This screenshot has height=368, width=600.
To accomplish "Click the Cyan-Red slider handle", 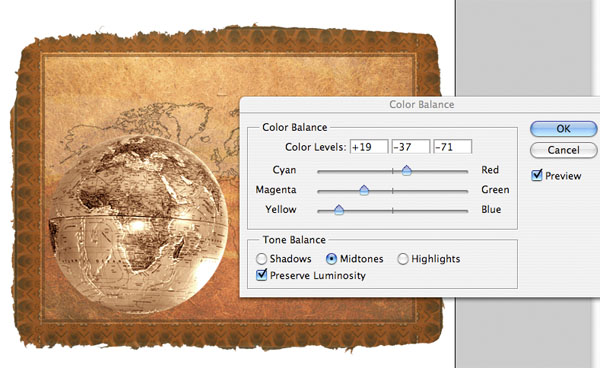I will point(407,170).
